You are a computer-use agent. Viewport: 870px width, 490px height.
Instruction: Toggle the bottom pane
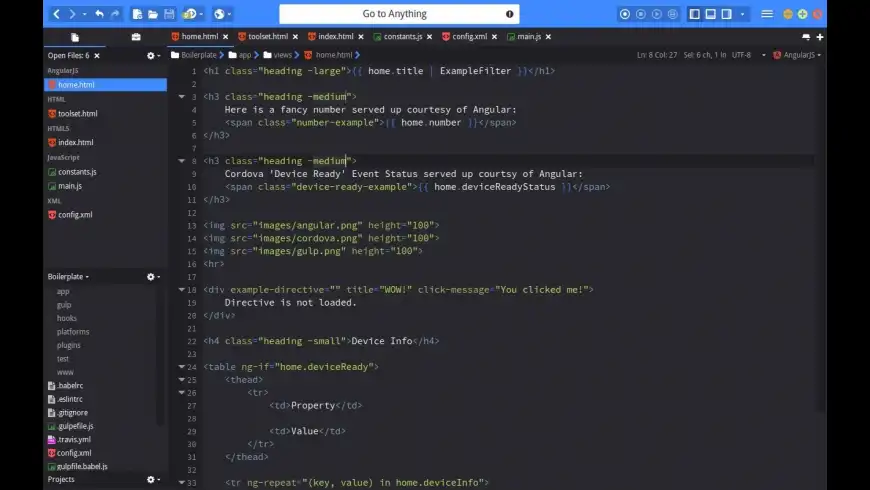pos(710,14)
